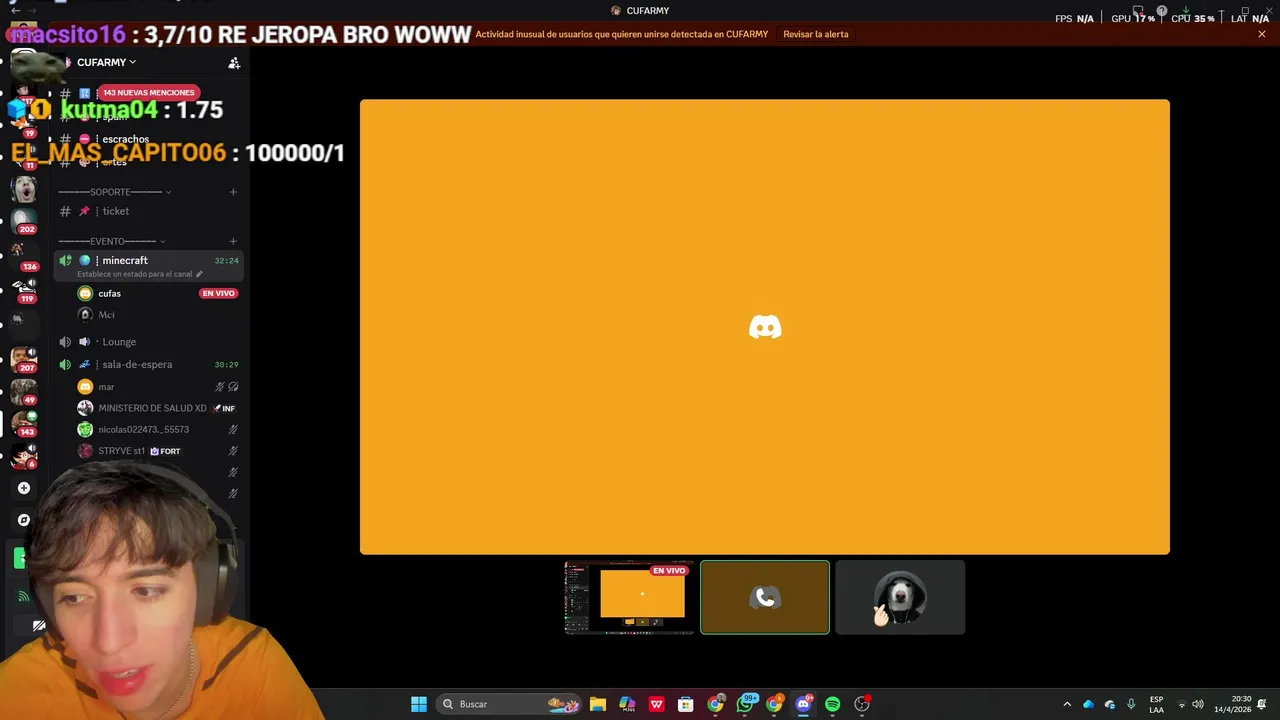The width and height of the screenshot is (1280, 720).
Task: Select user STRYVE st1
Action: pos(121,451)
